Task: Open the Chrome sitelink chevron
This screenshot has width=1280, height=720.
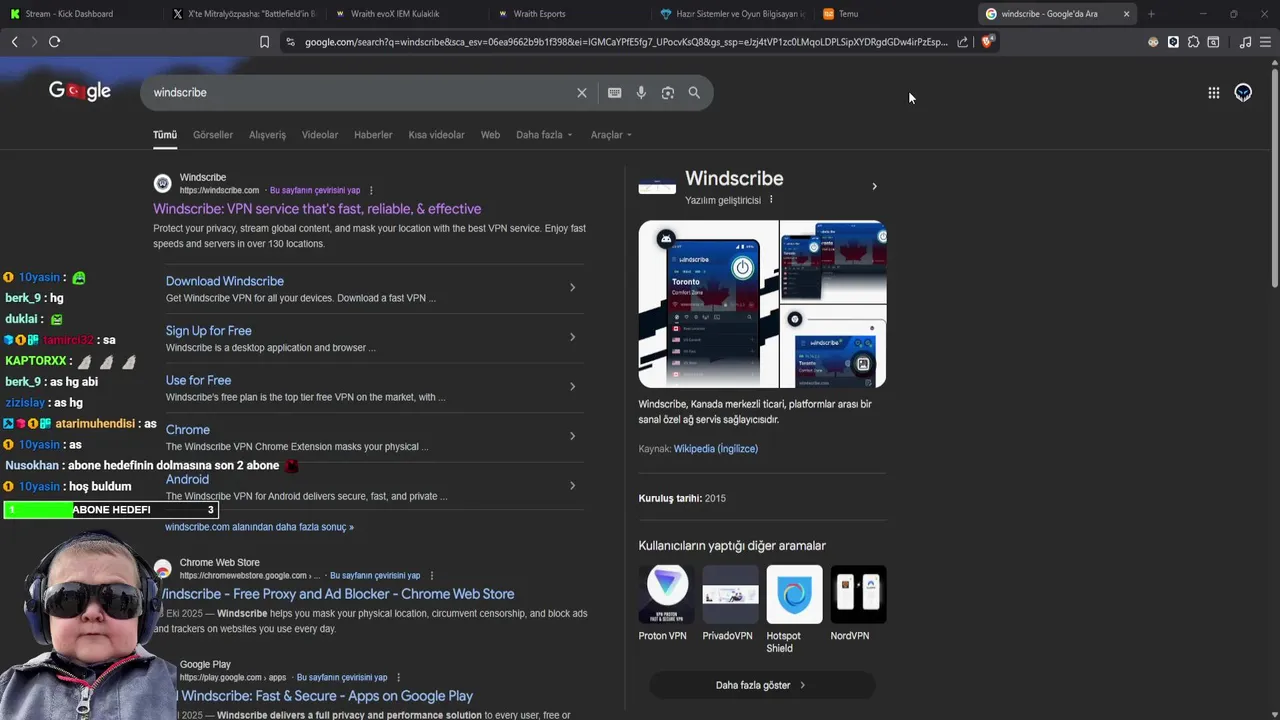Action: tap(572, 436)
